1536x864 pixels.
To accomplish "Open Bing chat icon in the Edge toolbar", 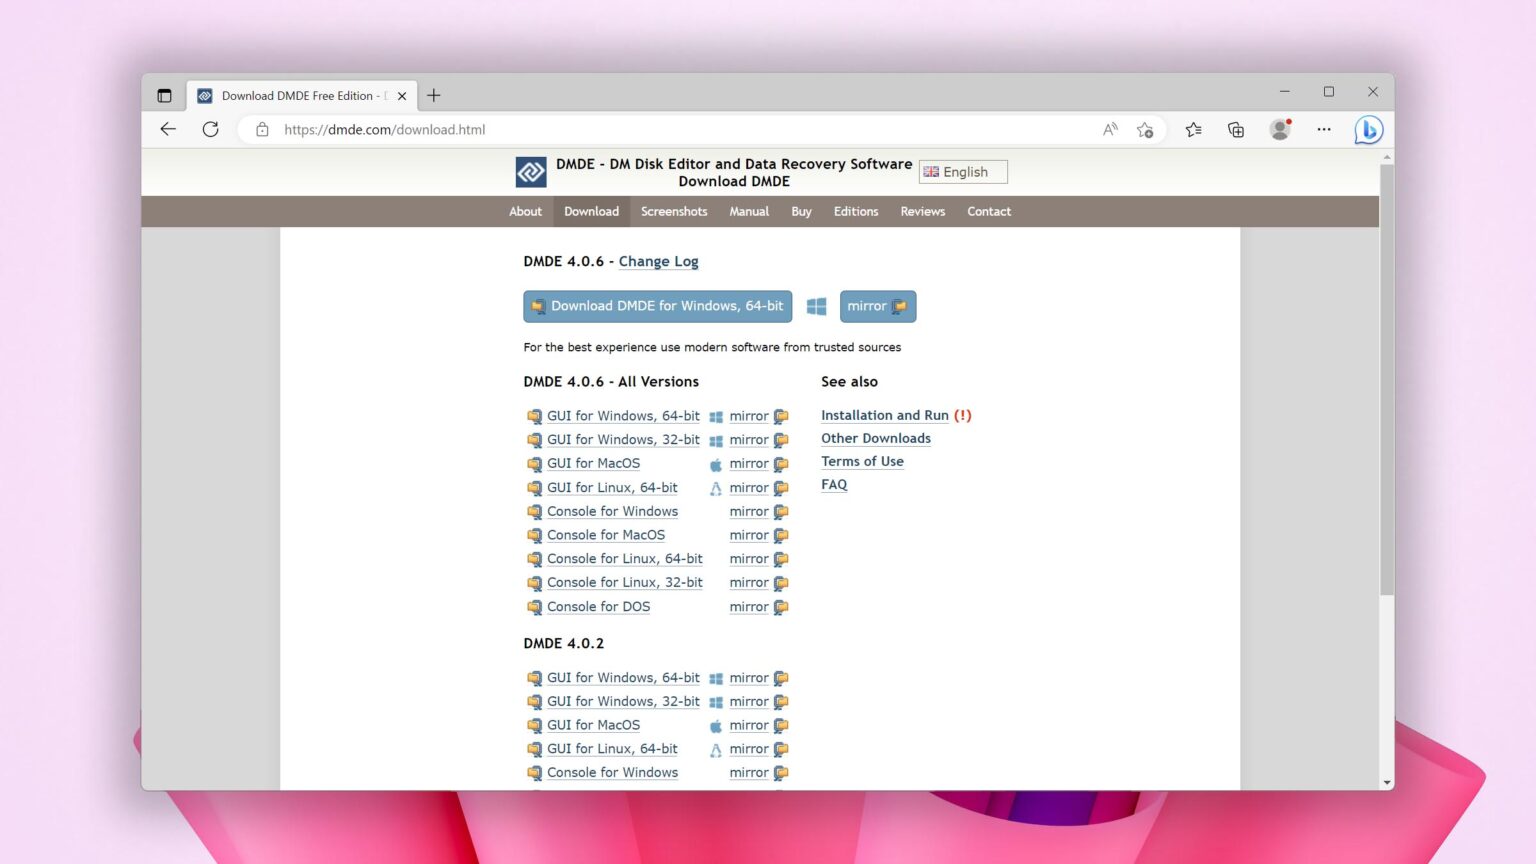I will (1368, 129).
